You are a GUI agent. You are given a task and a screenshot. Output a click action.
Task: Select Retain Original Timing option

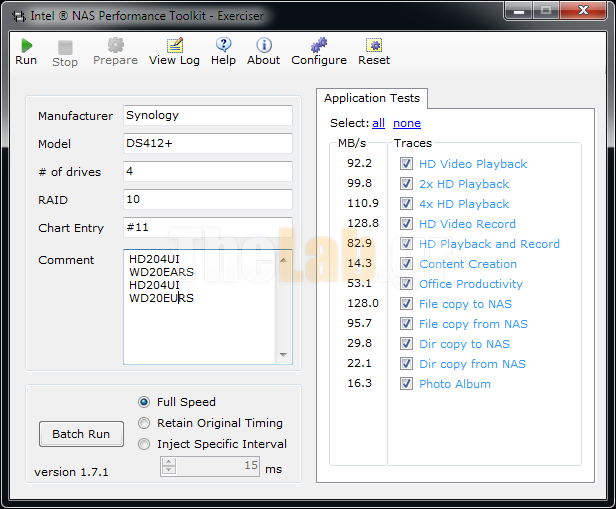pos(144,423)
